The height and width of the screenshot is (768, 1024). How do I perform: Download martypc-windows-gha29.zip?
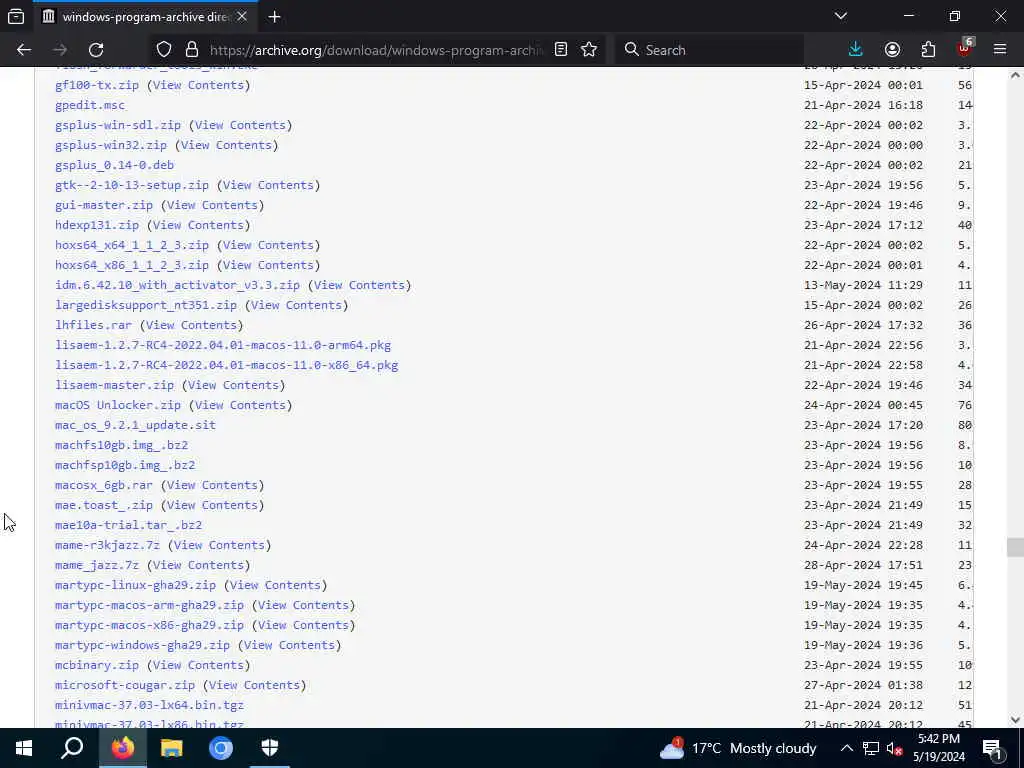(142, 645)
